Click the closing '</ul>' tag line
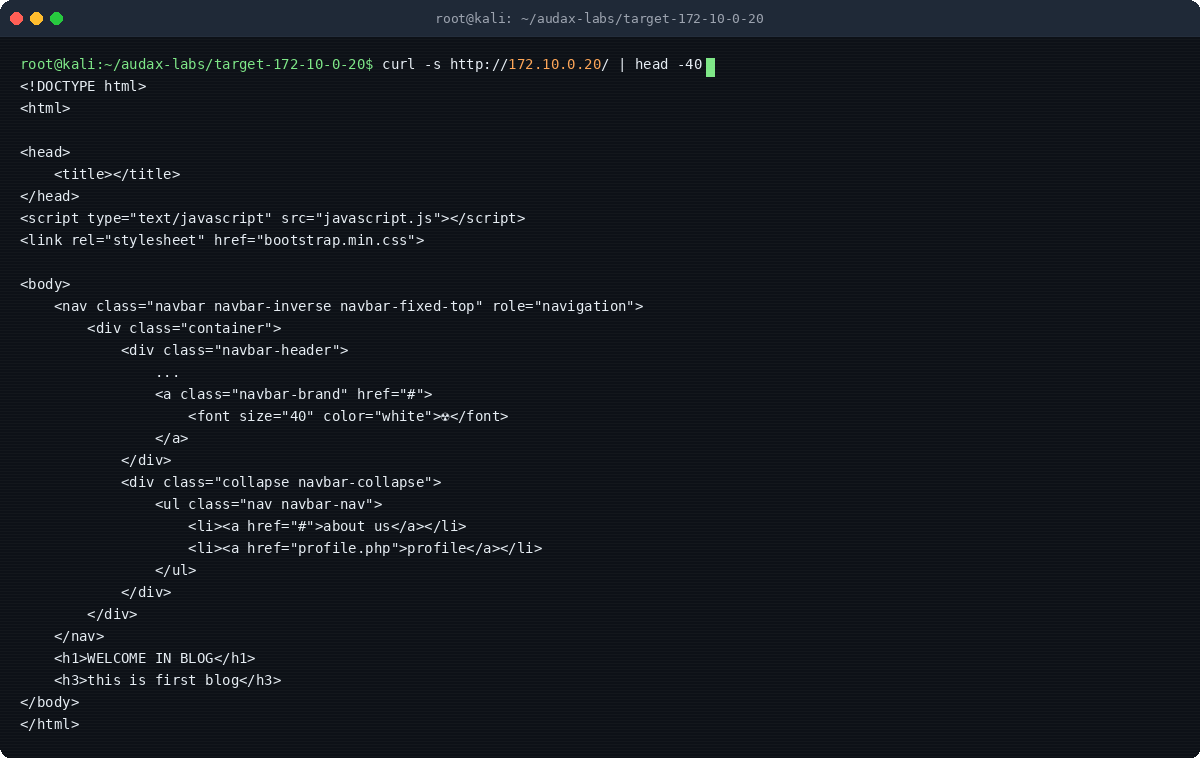 point(176,570)
